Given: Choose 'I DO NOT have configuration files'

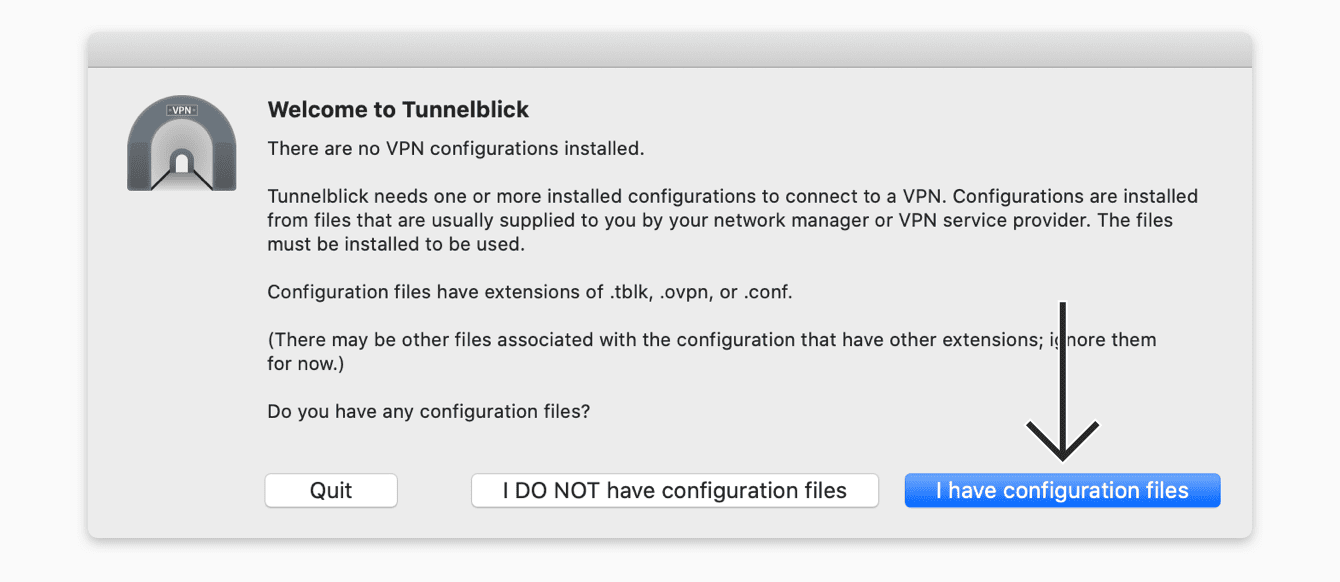Looking at the screenshot, I should tap(675, 491).
